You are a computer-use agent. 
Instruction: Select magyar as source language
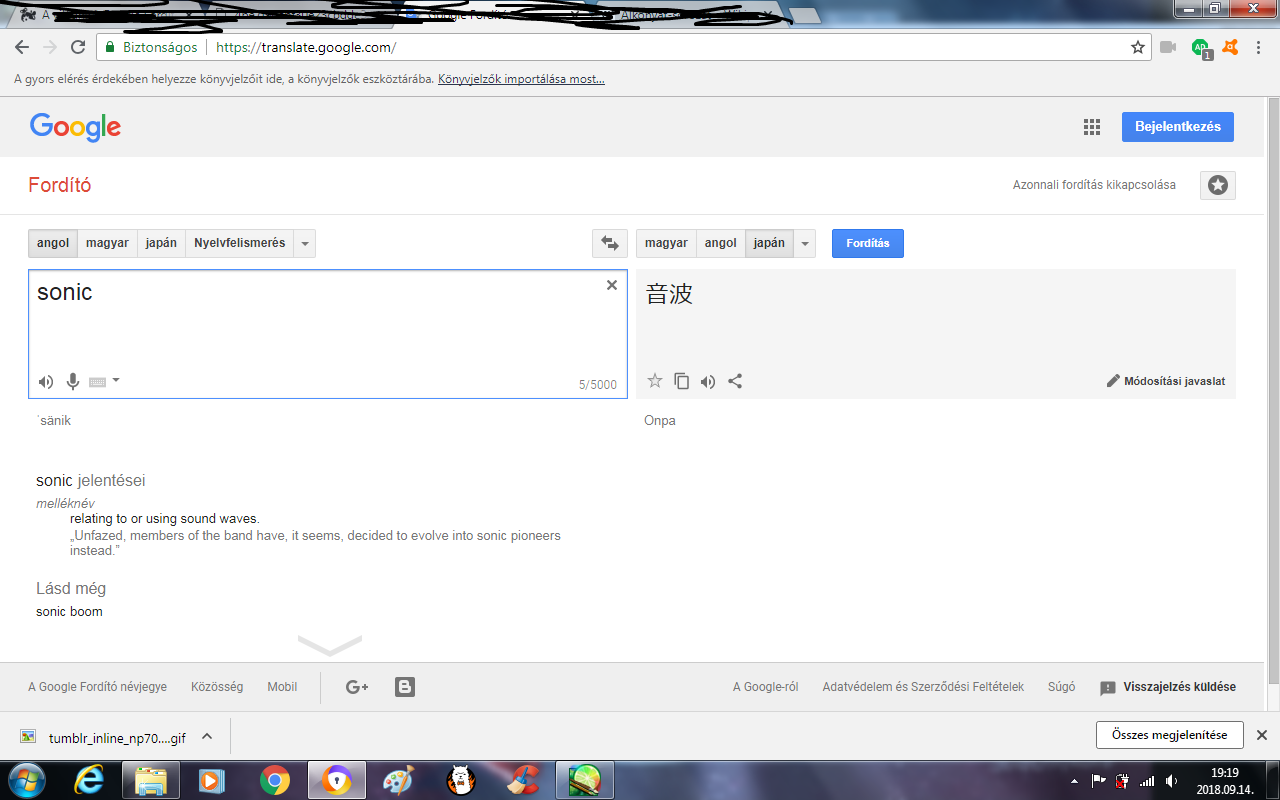(x=107, y=243)
